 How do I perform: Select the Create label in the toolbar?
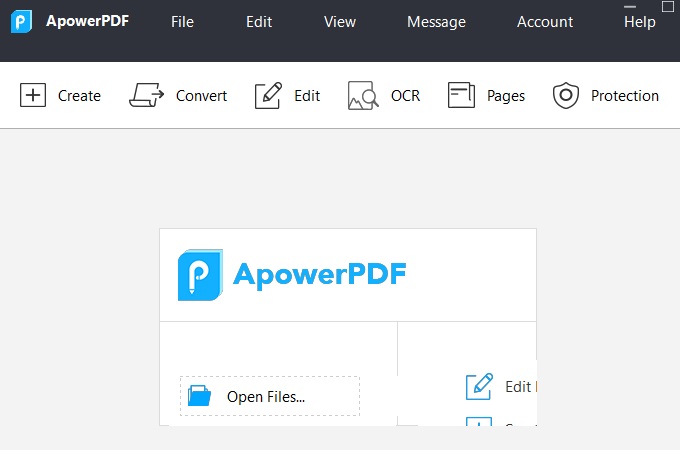(79, 95)
